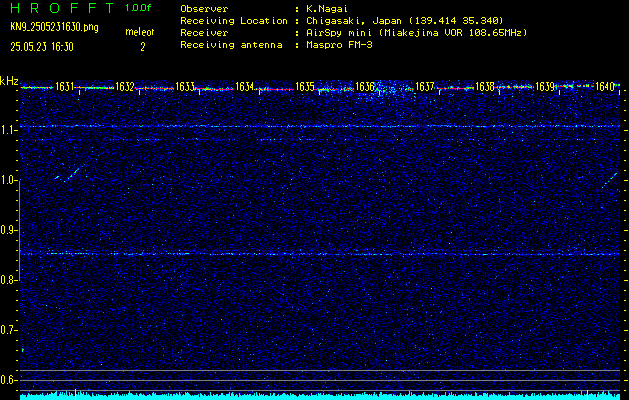Click the meteor echo streak near 1640
The image size is (629, 400).
(x=609, y=180)
